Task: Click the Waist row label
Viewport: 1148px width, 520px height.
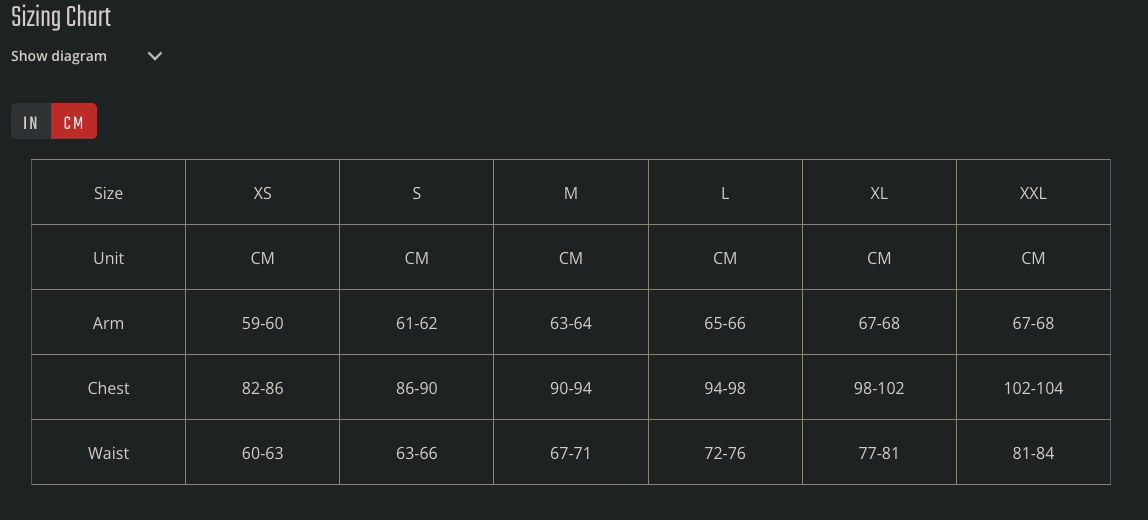Action: pos(108,453)
